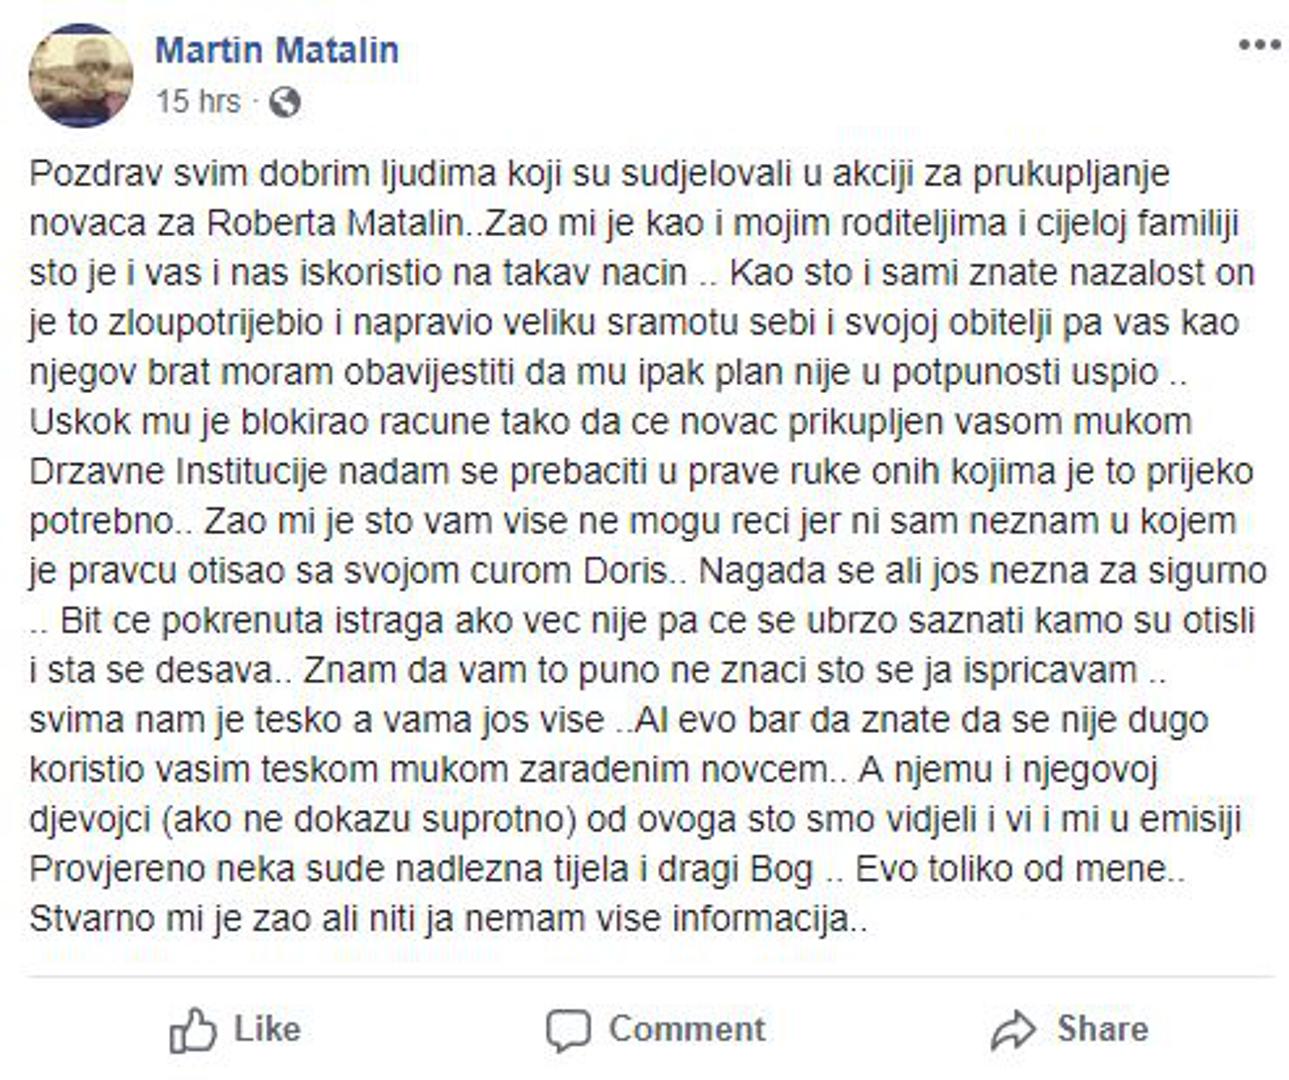
Task: Click the speech bubble Comment icon
Action: click(x=568, y=1030)
